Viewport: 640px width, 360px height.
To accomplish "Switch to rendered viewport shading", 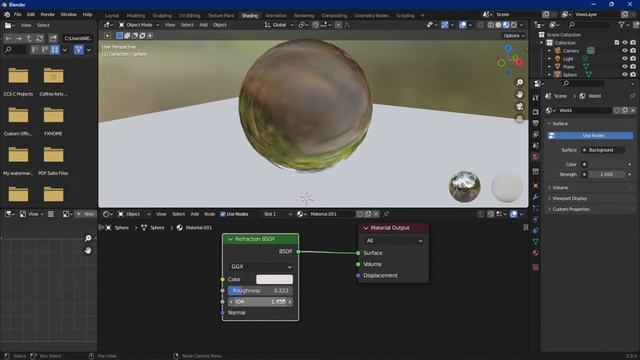I will click(514, 25).
